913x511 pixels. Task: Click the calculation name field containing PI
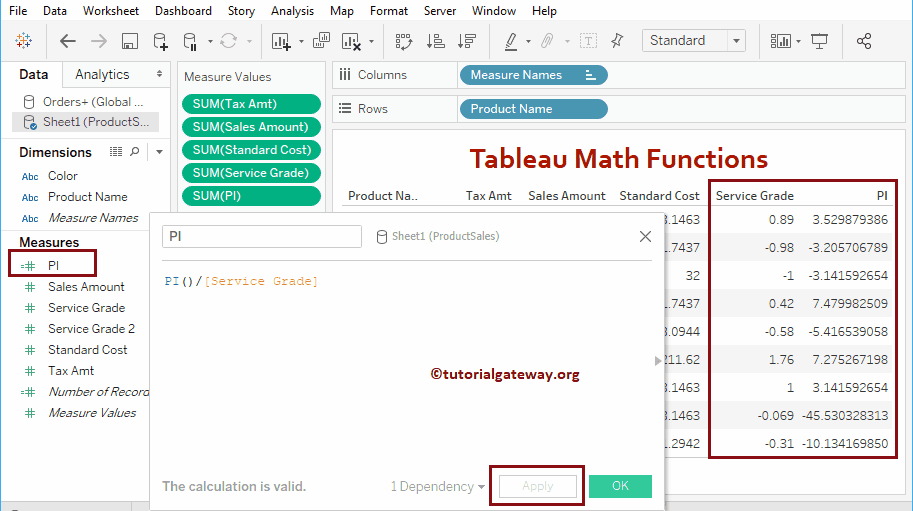(261, 236)
